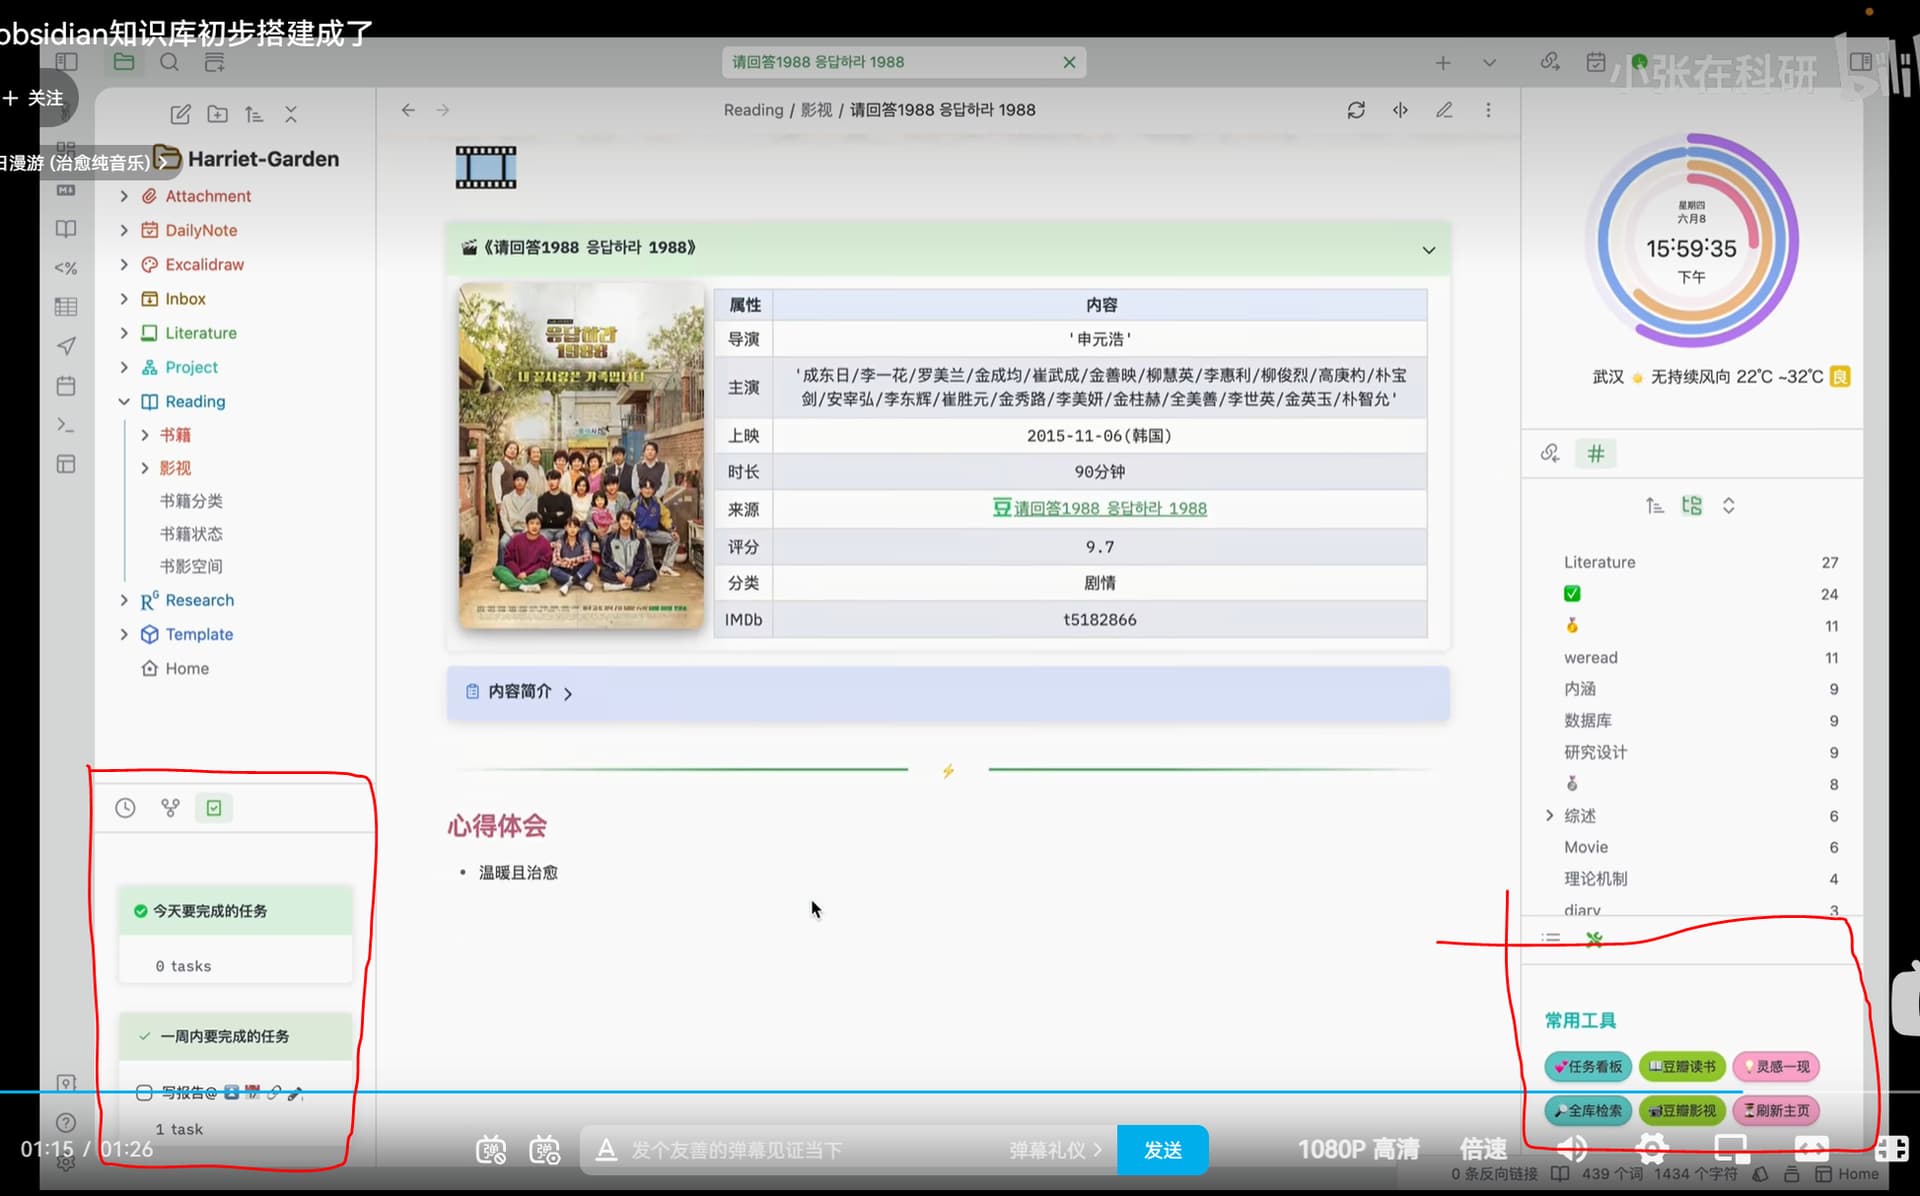
Task: Click the new note pencil icon
Action: click(180, 114)
